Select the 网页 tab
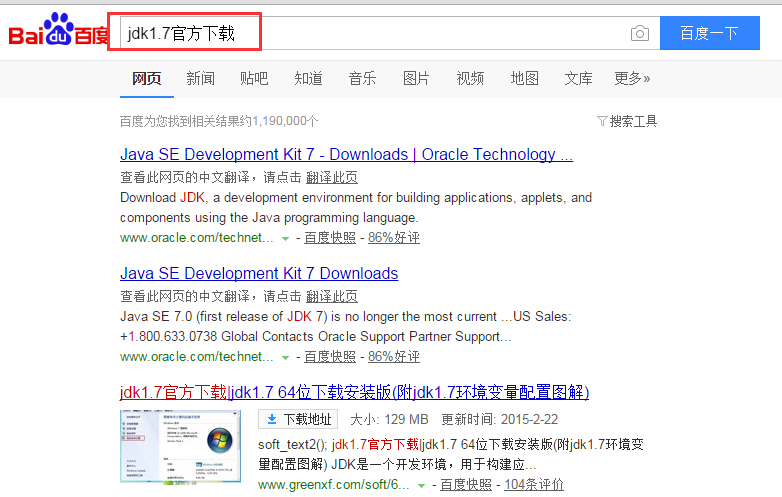 click(x=147, y=78)
